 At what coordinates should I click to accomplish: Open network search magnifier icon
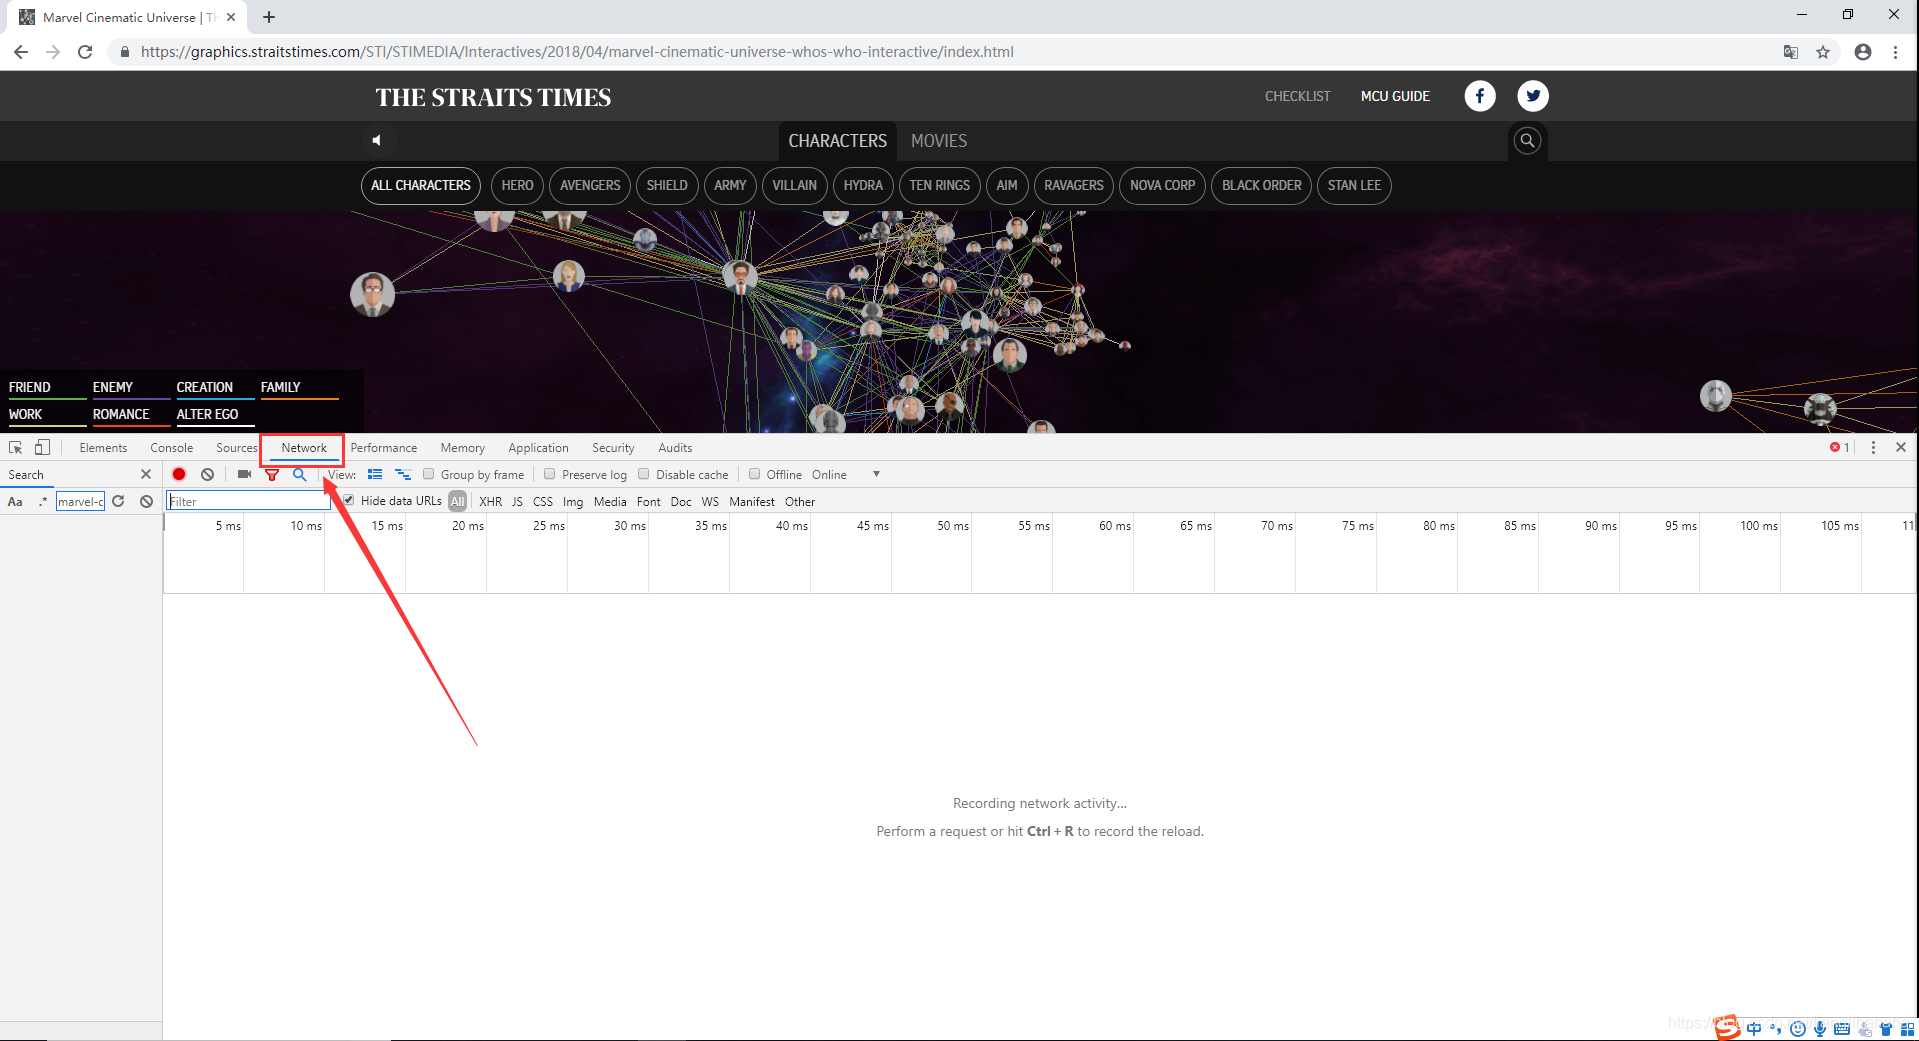tap(299, 475)
